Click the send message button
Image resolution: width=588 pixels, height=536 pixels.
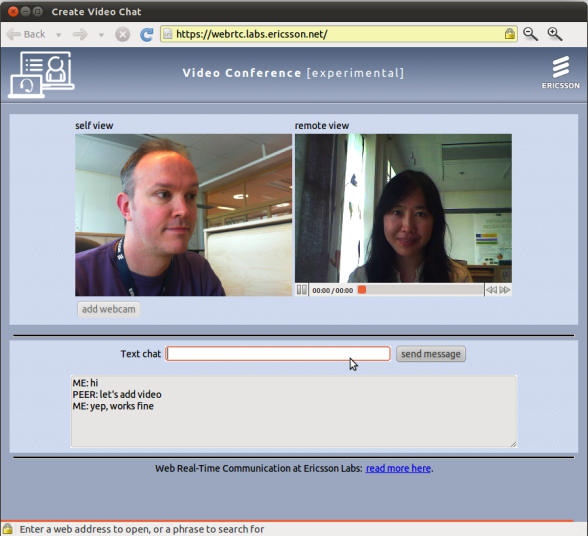(x=431, y=354)
